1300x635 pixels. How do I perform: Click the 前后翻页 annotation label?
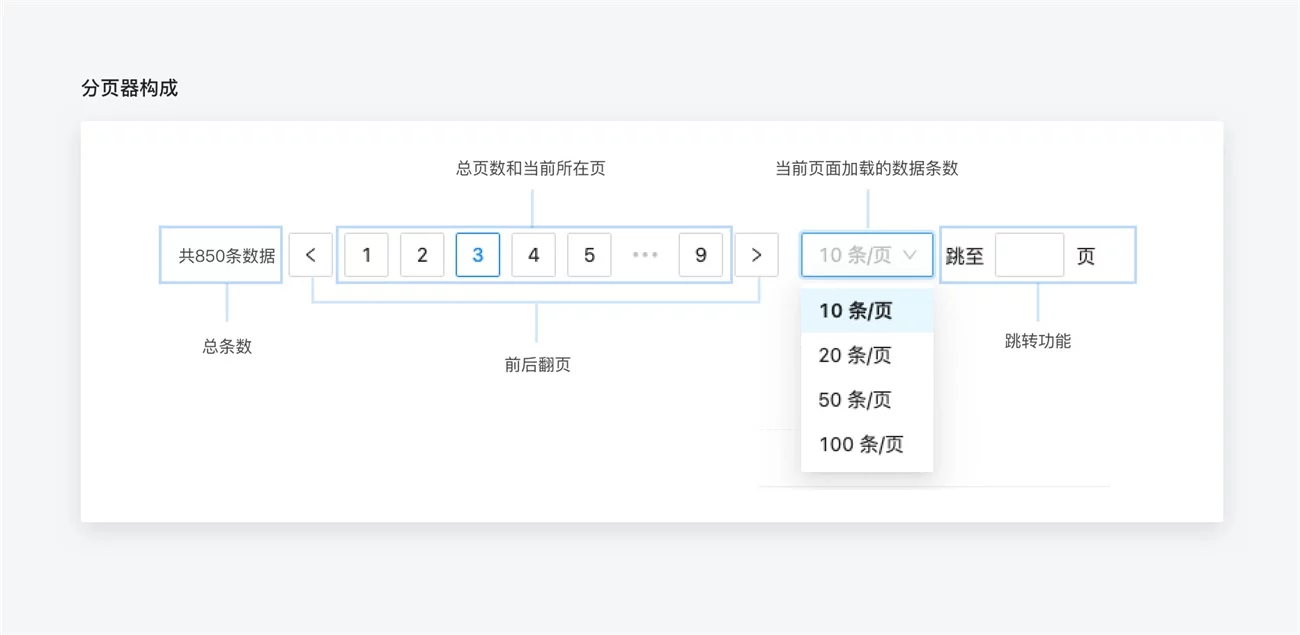click(x=537, y=365)
